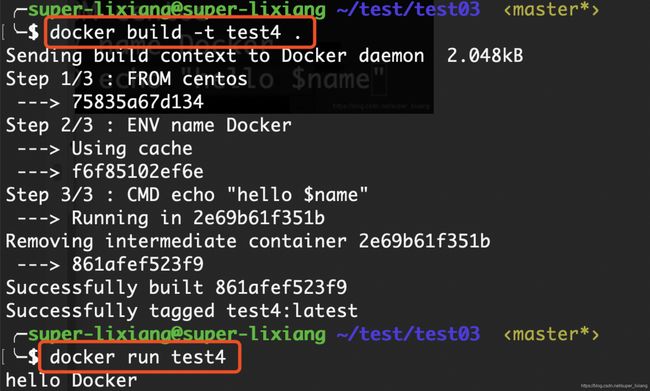Click Removing intermediate container line
The image size is (650, 391).
(x=248, y=241)
